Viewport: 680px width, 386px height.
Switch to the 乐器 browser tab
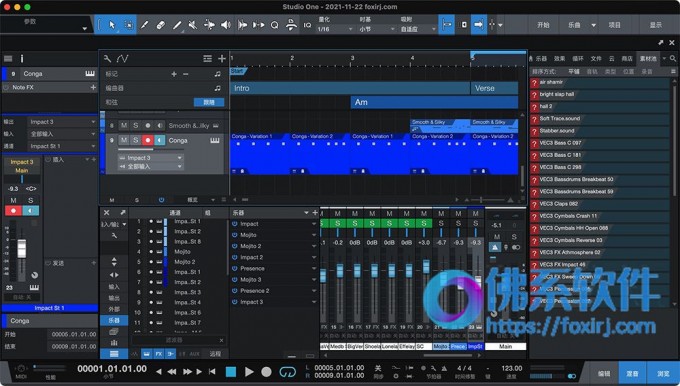click(x=541, y=59)
